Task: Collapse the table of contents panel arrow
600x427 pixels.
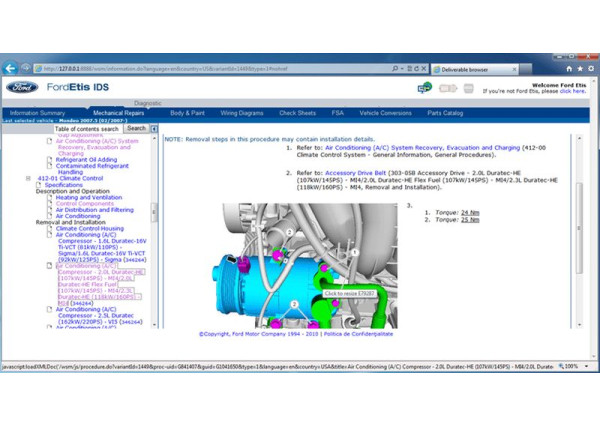Action: [x=154, y=129]
